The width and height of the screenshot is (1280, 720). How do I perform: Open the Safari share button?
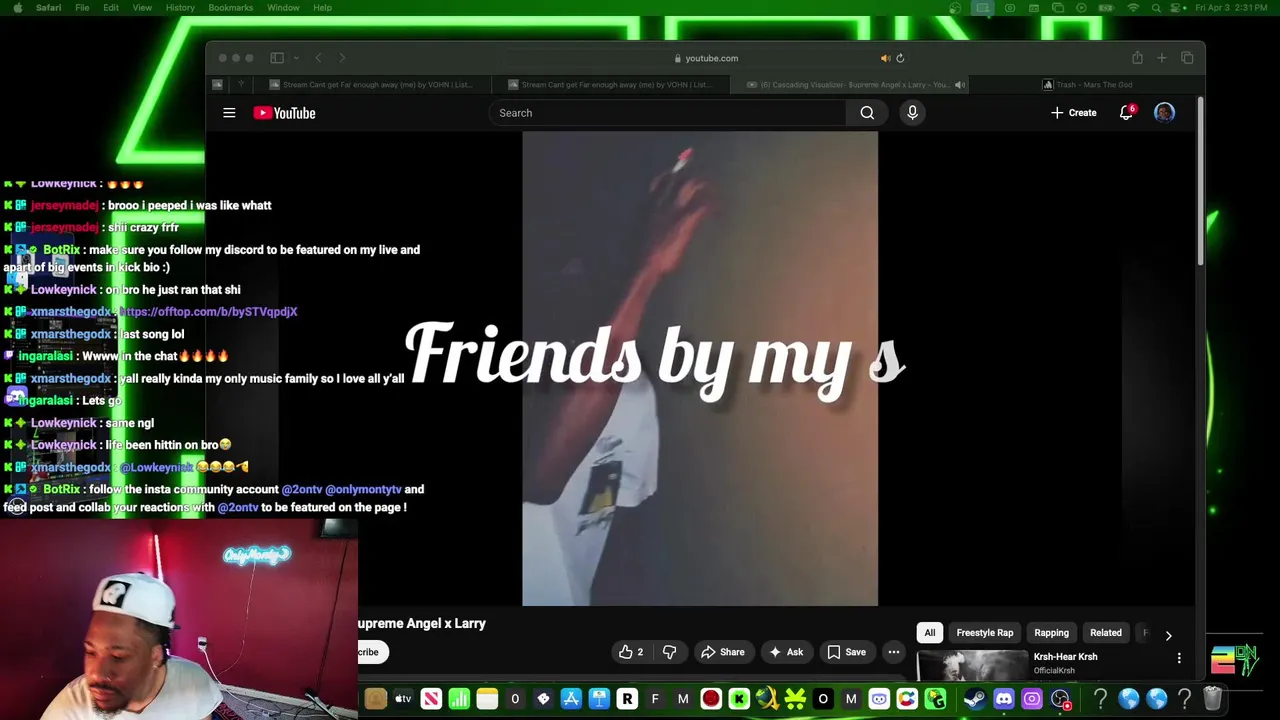(1137, 58)
